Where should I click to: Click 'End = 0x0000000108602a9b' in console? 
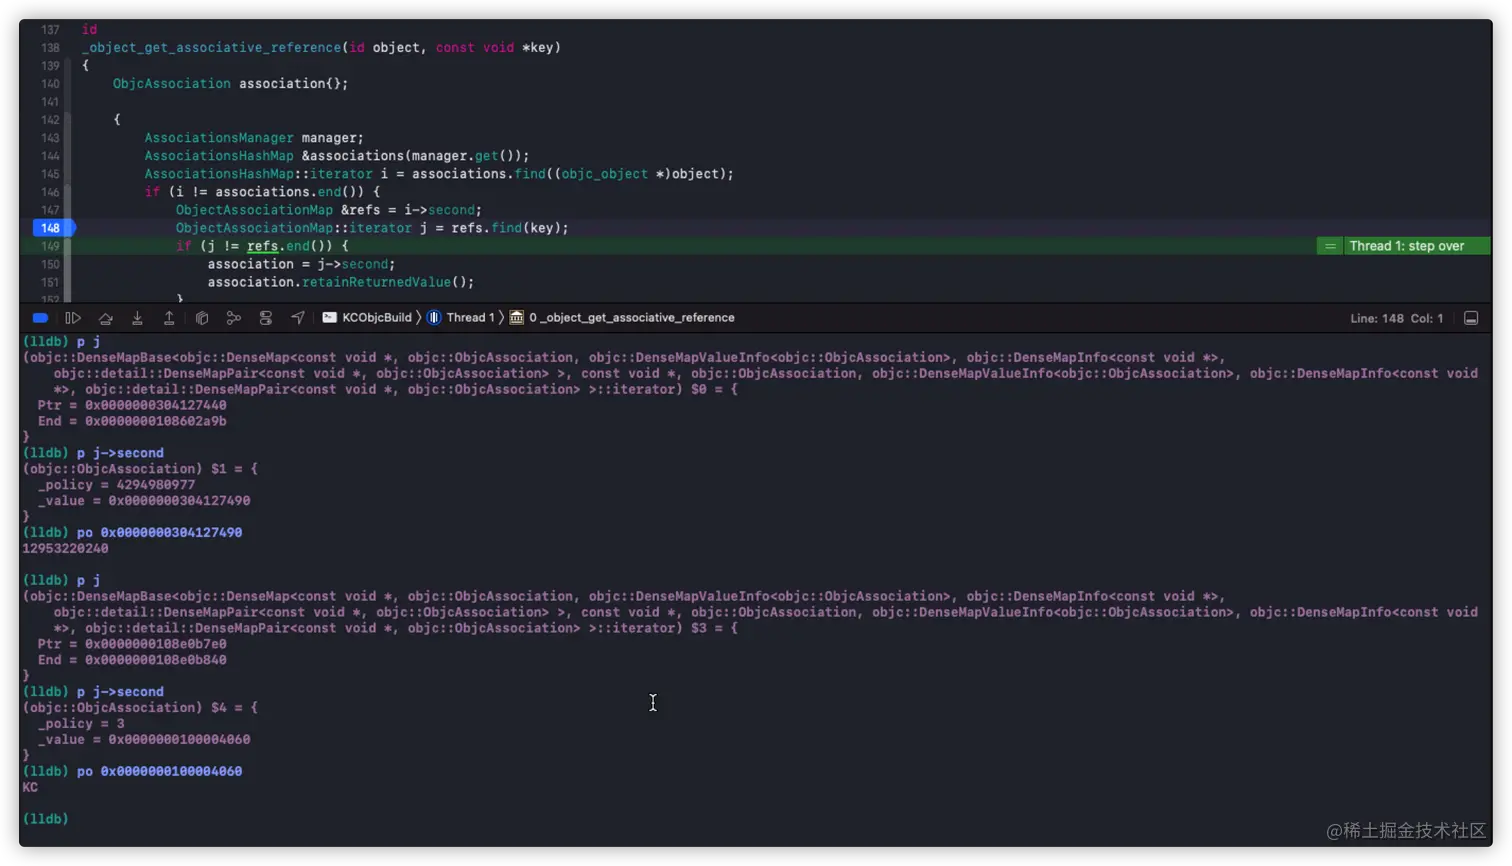[x=132, y=421]
